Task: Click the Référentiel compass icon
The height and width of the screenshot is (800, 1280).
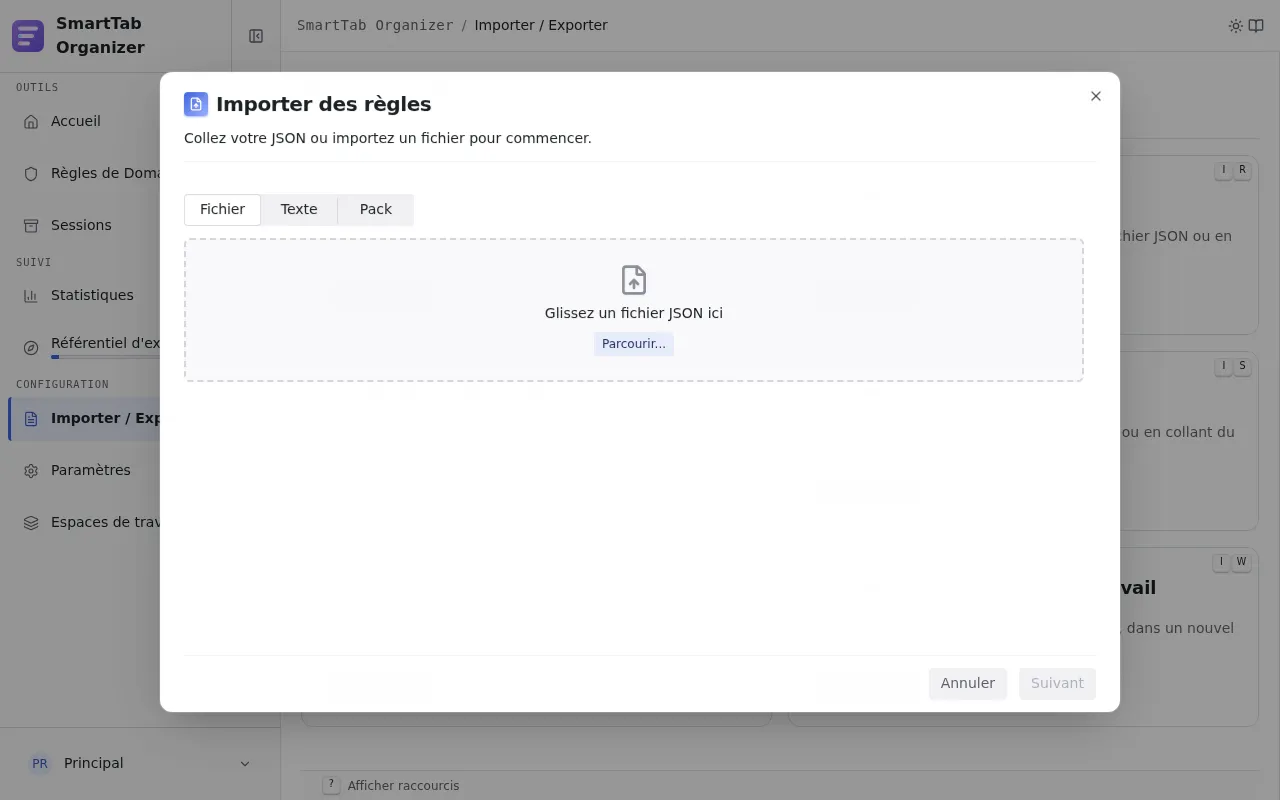Action: [x=31, y=348]
